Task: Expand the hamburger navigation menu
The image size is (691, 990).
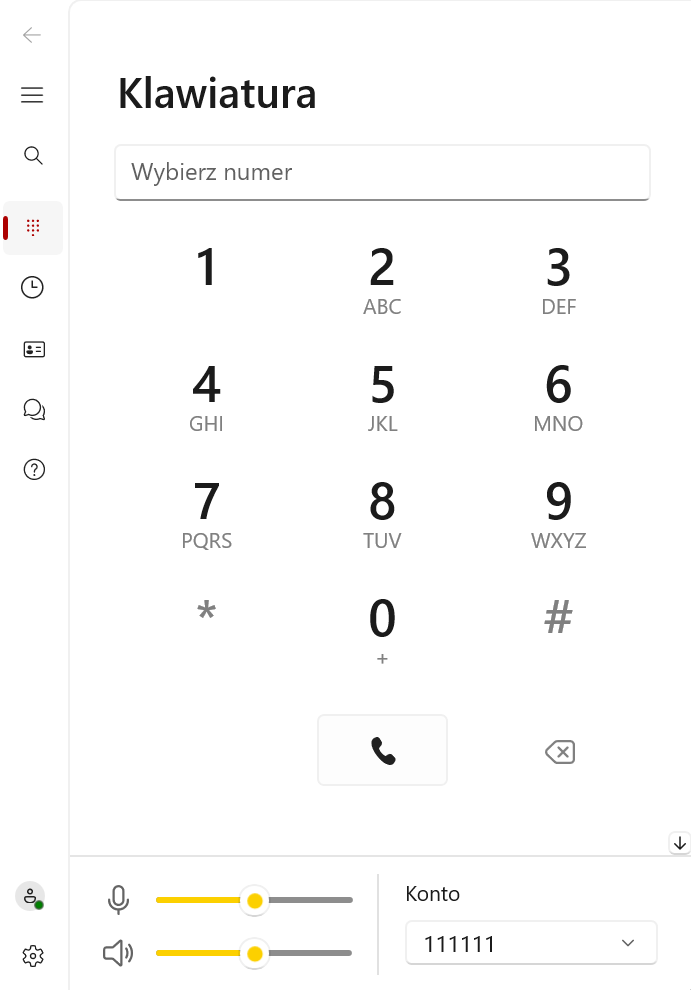Action: 32,95
